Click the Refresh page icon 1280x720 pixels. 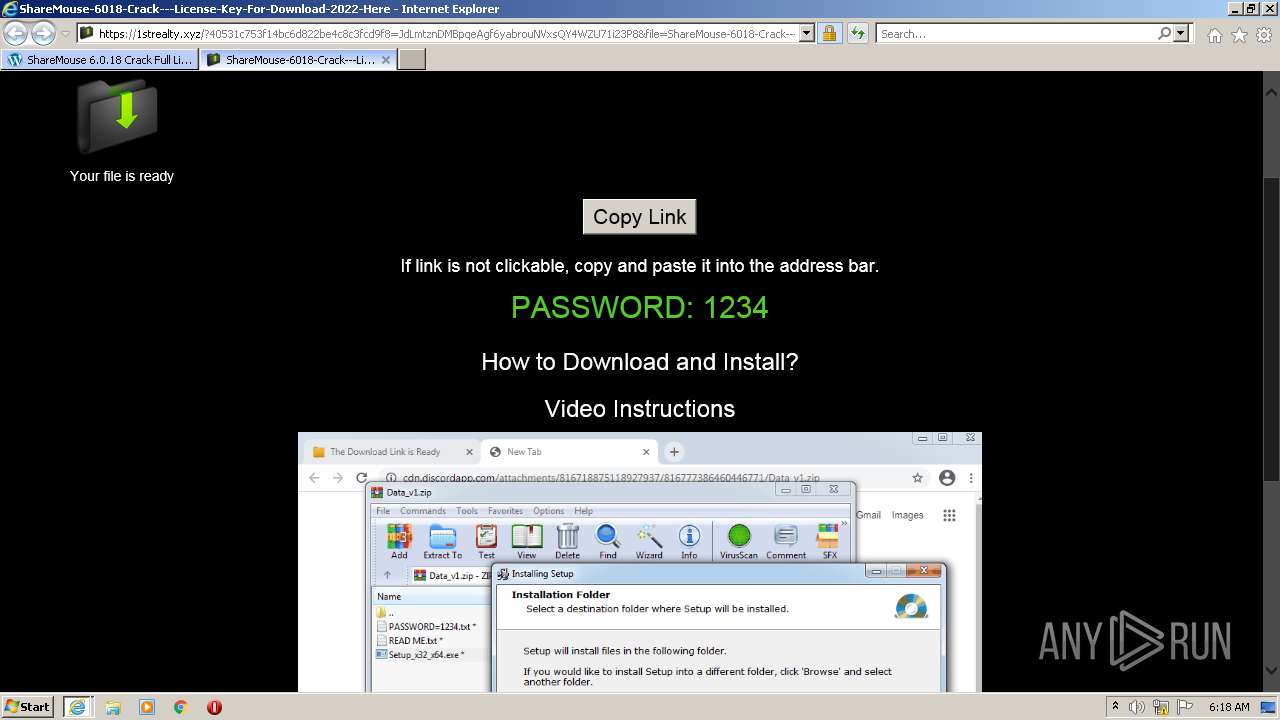857,33
